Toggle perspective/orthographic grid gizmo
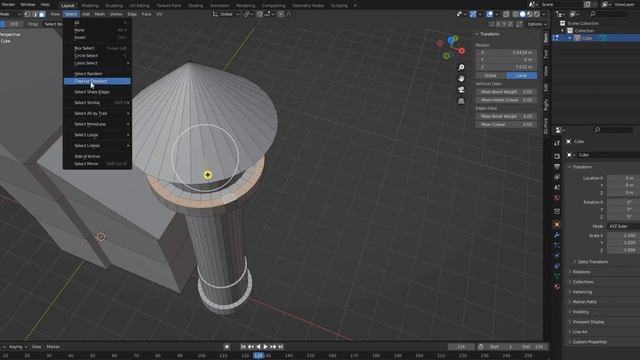The height and width of the screenshot is (360, 640). (x=461, y=101)
